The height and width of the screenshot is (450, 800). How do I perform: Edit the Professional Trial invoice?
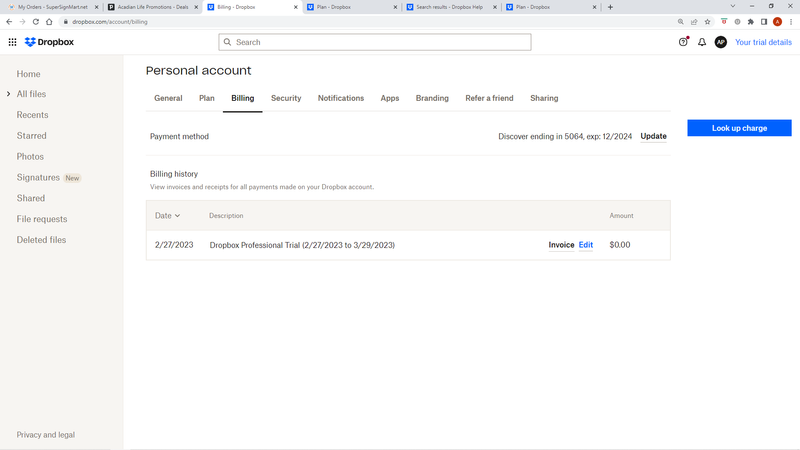586,245
